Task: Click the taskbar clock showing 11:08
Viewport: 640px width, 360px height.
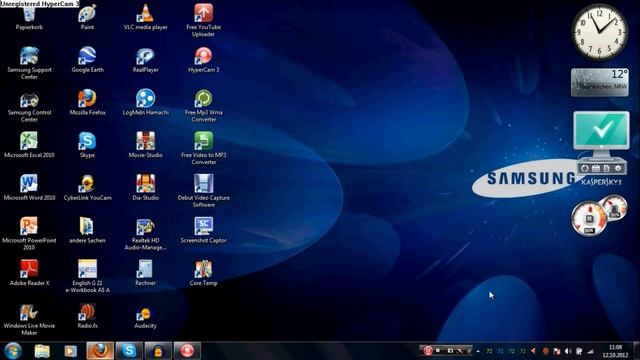Action: point(615,351)
